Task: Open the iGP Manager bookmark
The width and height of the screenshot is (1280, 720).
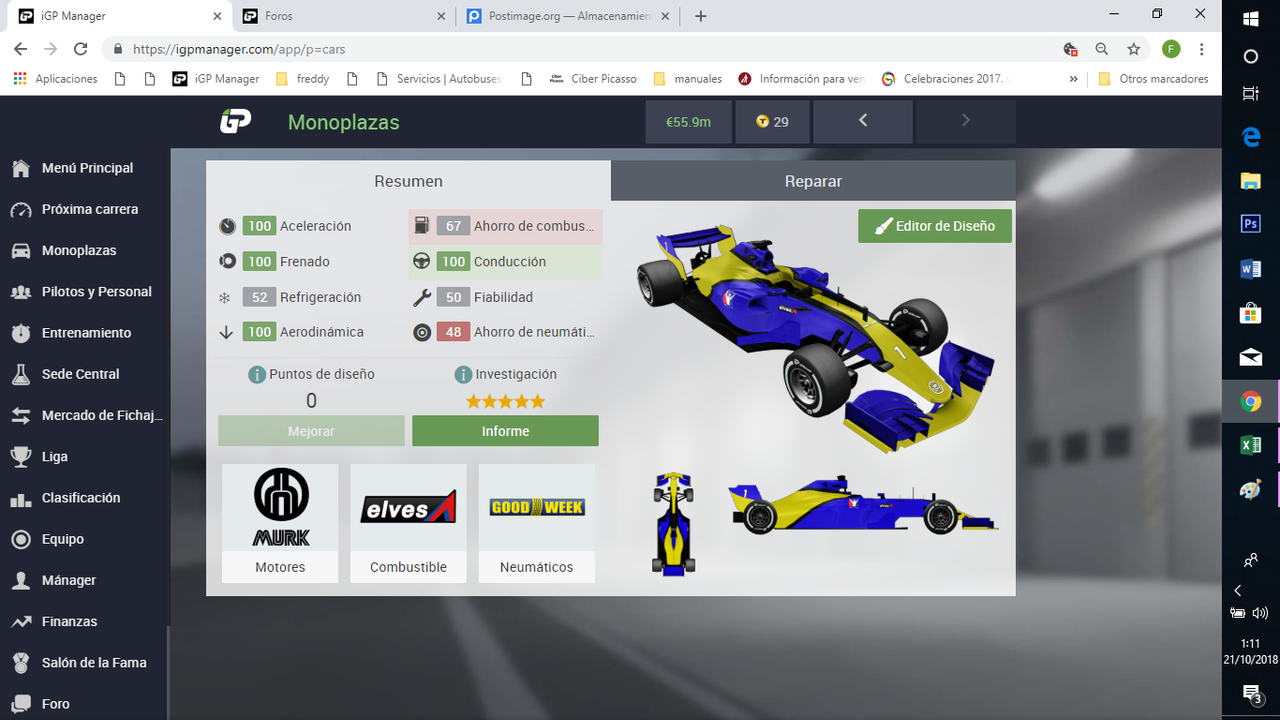Action: [x=216, y=79]
